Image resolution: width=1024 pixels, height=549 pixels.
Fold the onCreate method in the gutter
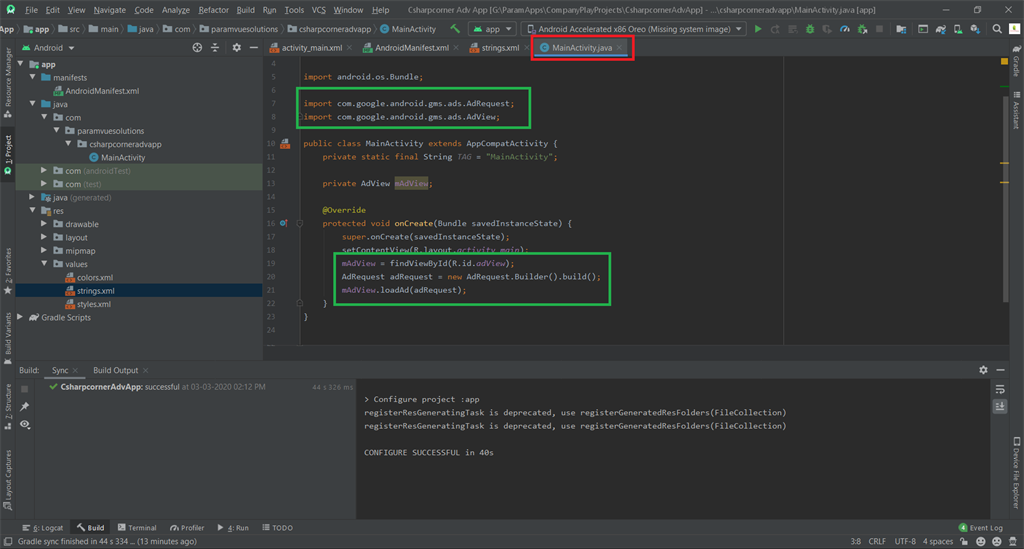(300, 223)
